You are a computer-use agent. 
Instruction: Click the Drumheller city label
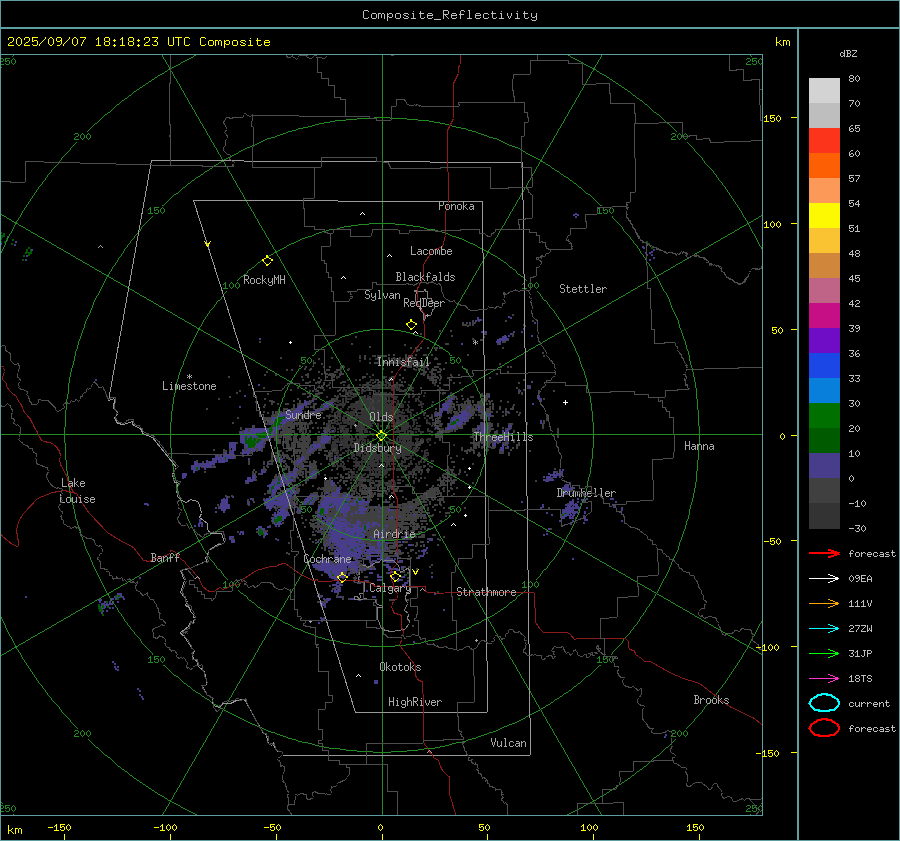click(586, 493)
